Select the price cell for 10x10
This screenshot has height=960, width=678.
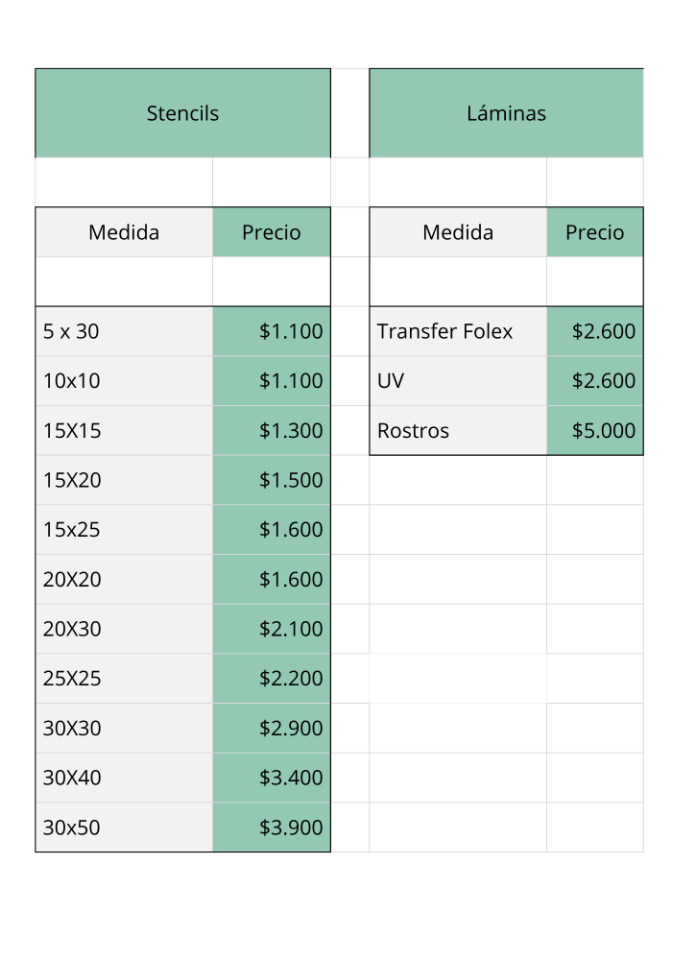(271, 381)
